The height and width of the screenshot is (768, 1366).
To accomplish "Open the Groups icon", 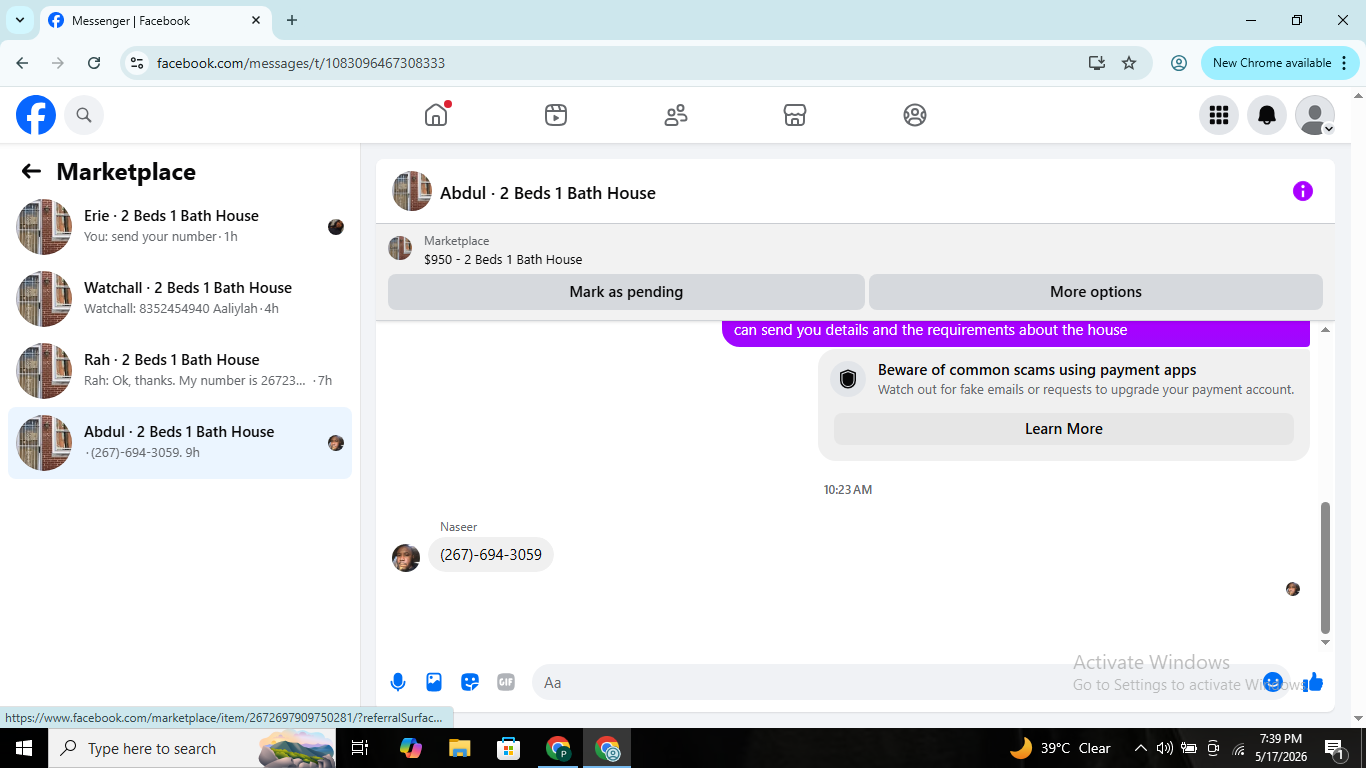I will click(915, 115).
